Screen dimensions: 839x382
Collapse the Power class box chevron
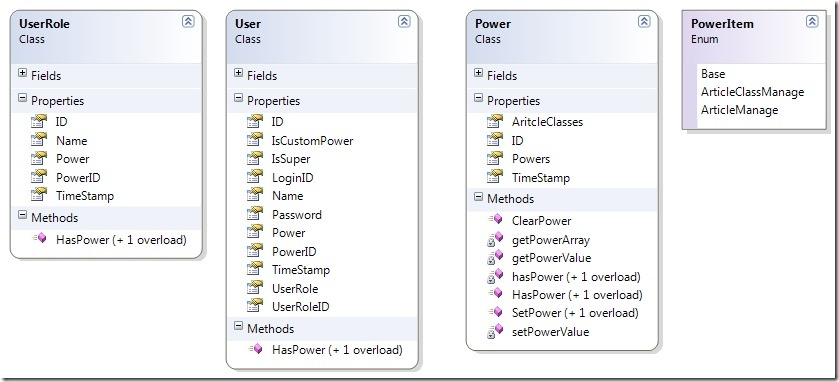pyautogui.click(x=644, y=21)
